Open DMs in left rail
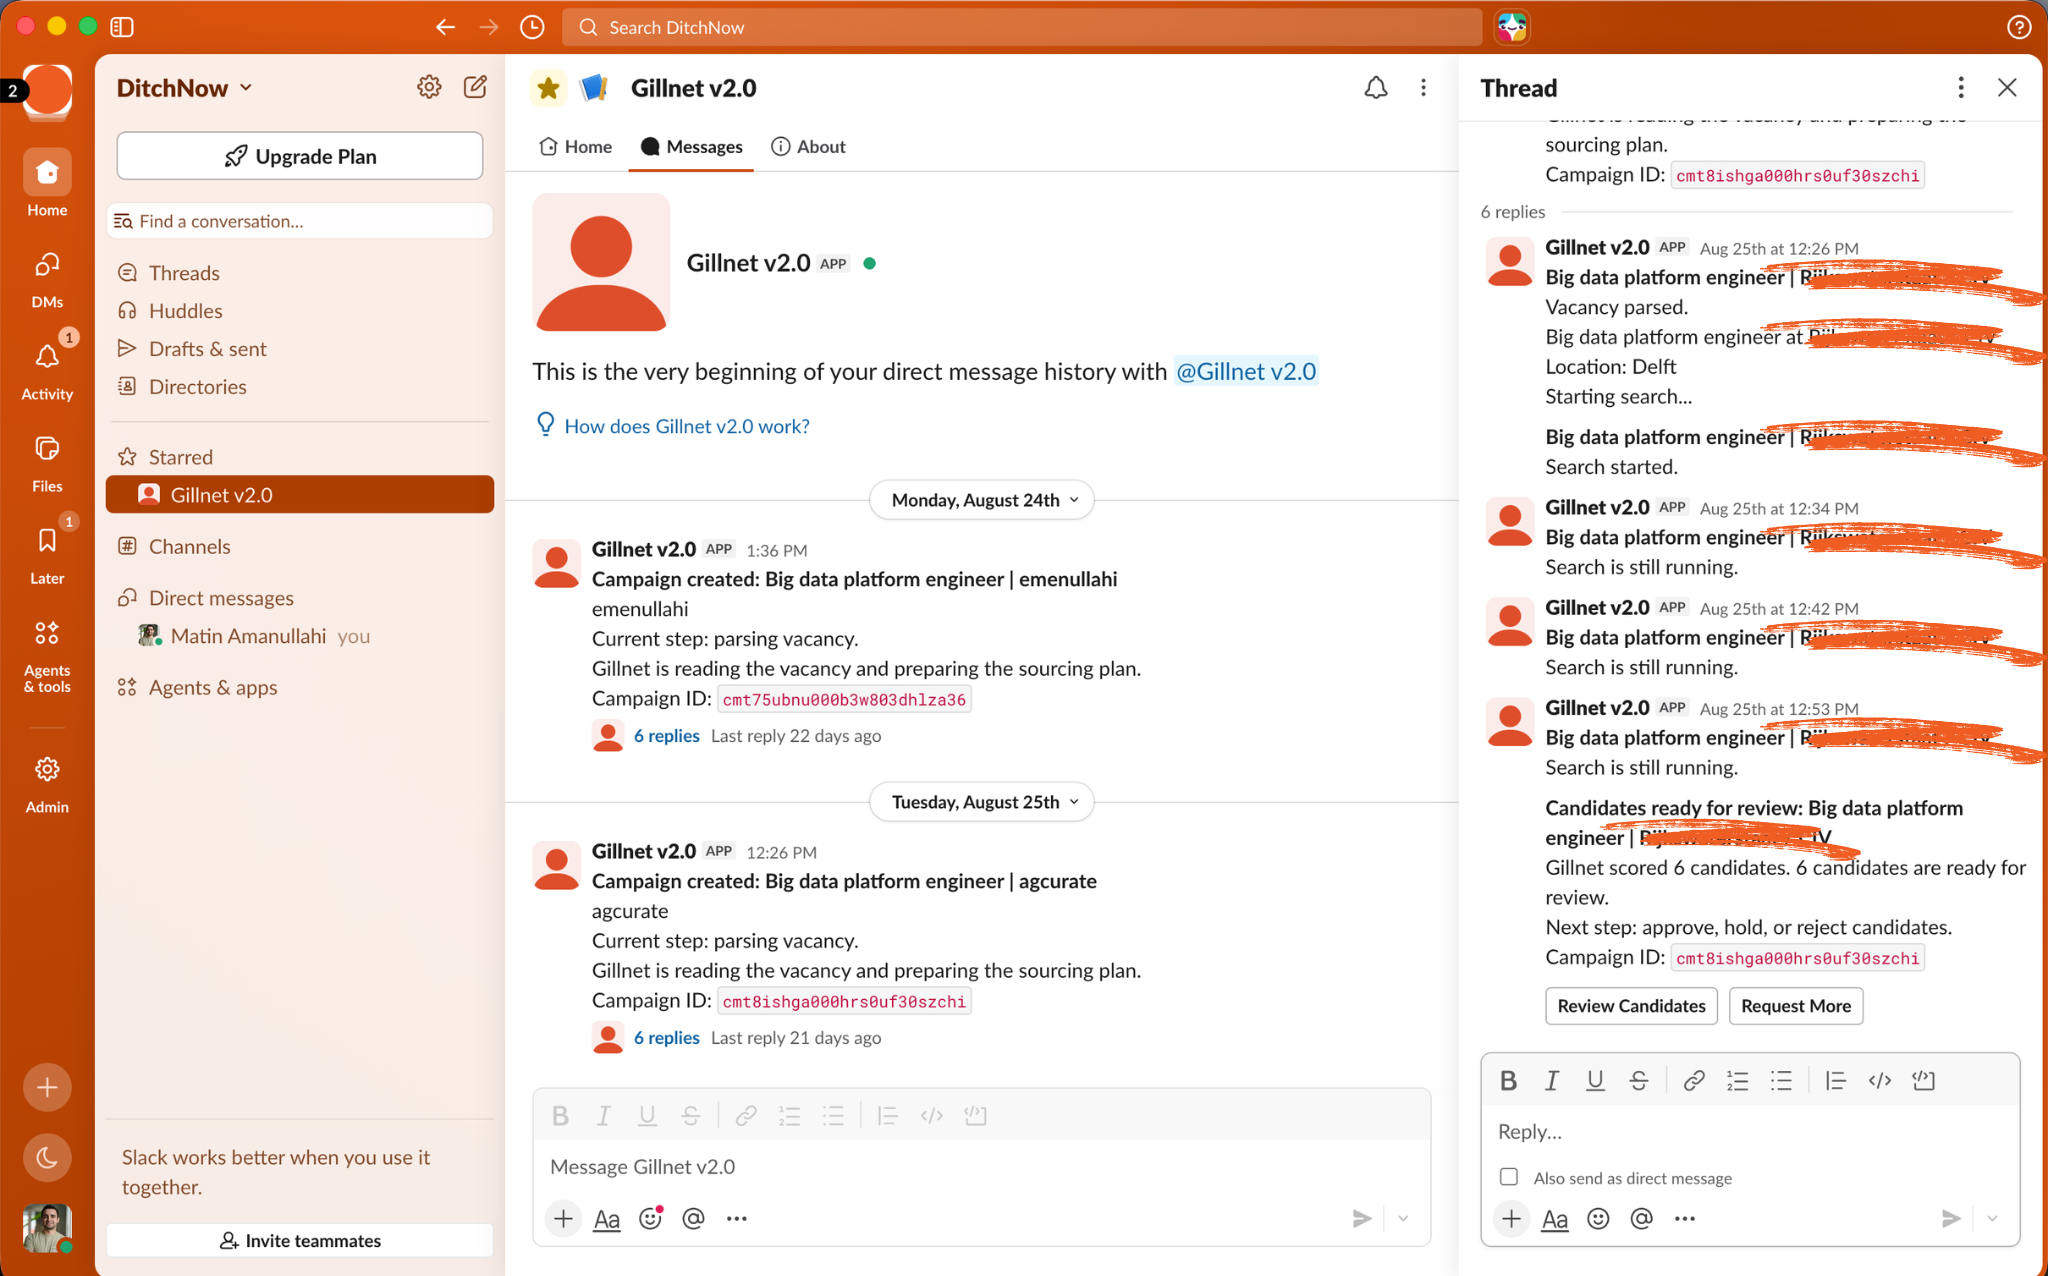This screenshot has width=2048, height=1276. click(x=47, y=279)
